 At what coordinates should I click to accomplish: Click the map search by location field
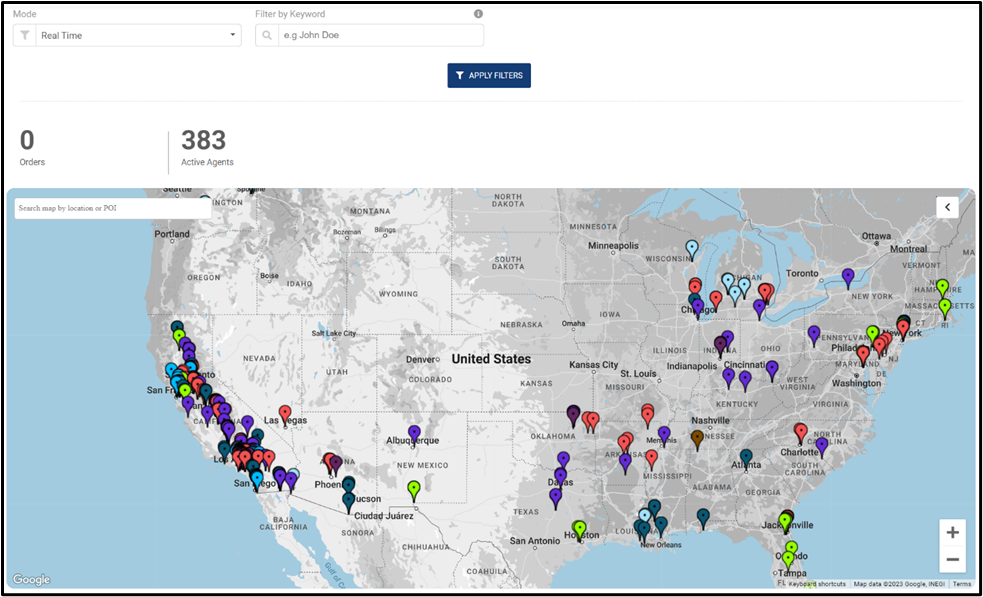(113, 208)
